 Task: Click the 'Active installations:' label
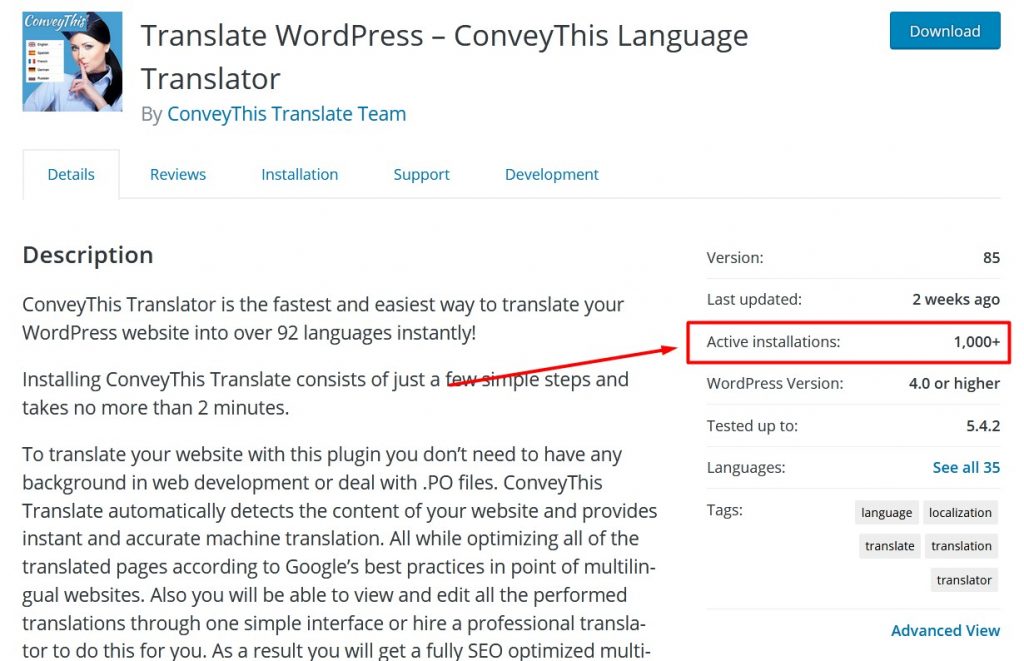click(x=773, y=342)
